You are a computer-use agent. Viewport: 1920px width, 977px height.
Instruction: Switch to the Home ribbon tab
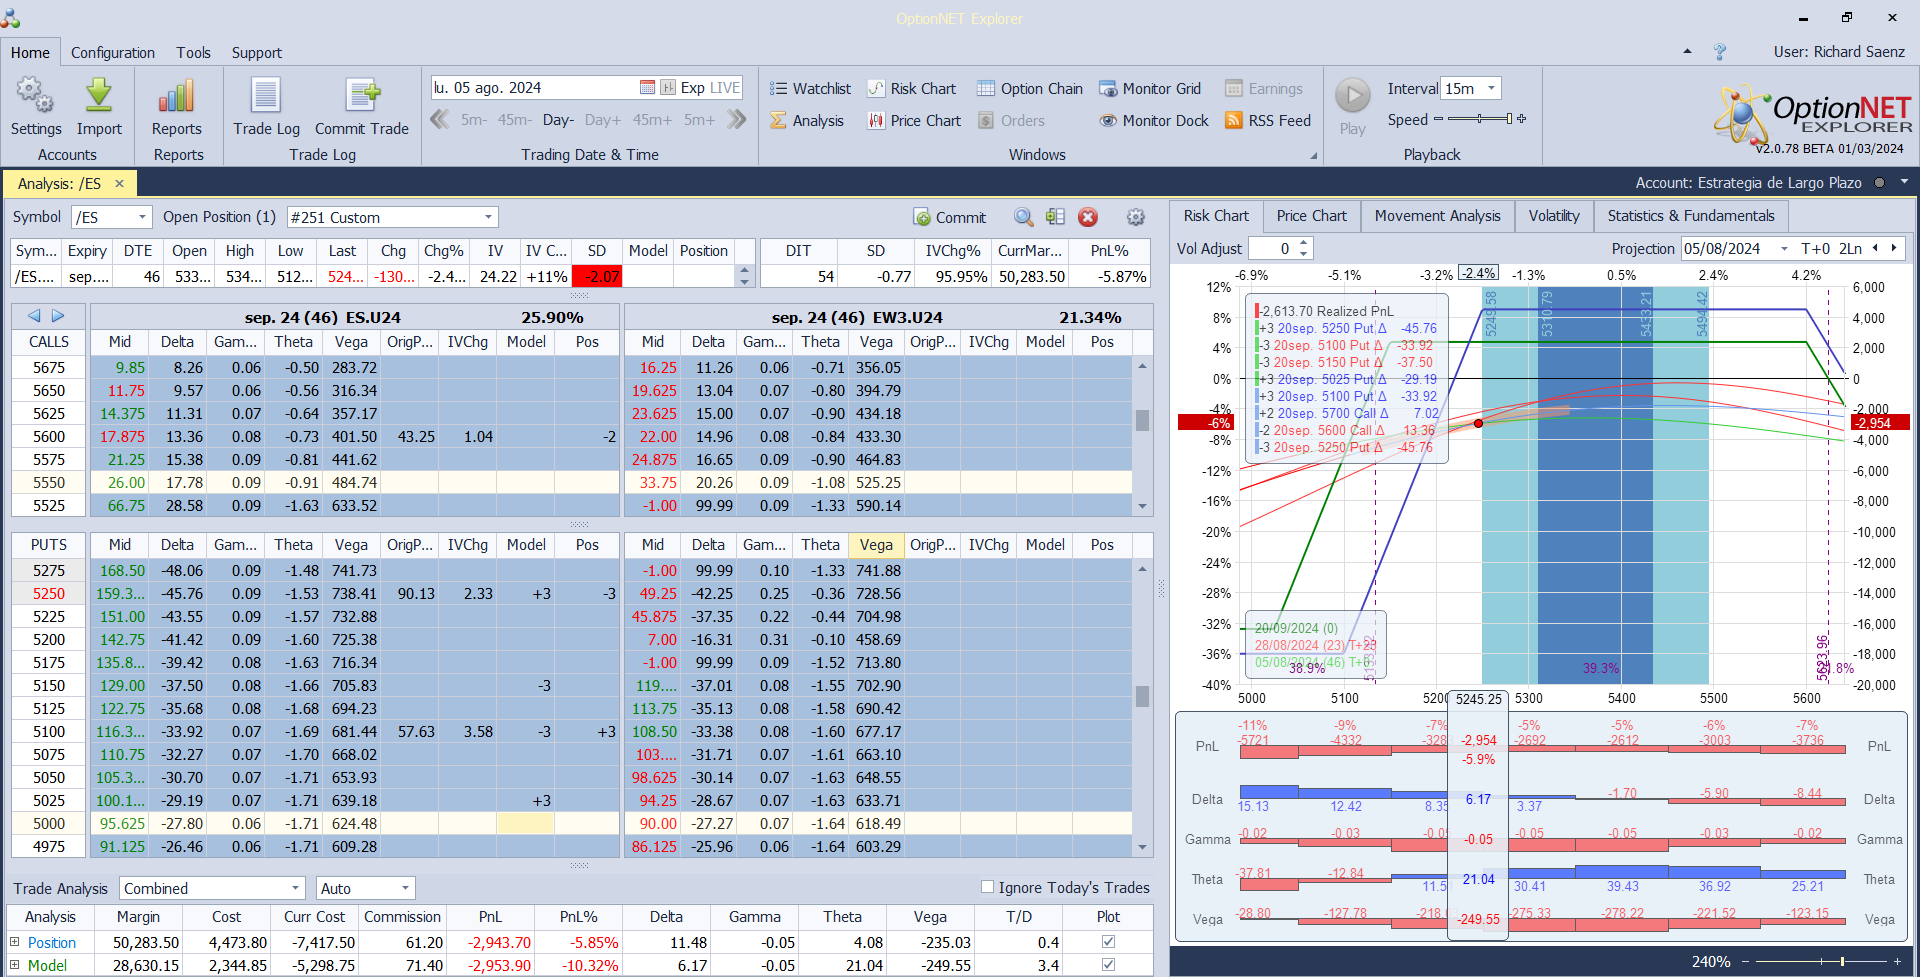(30, 52)
